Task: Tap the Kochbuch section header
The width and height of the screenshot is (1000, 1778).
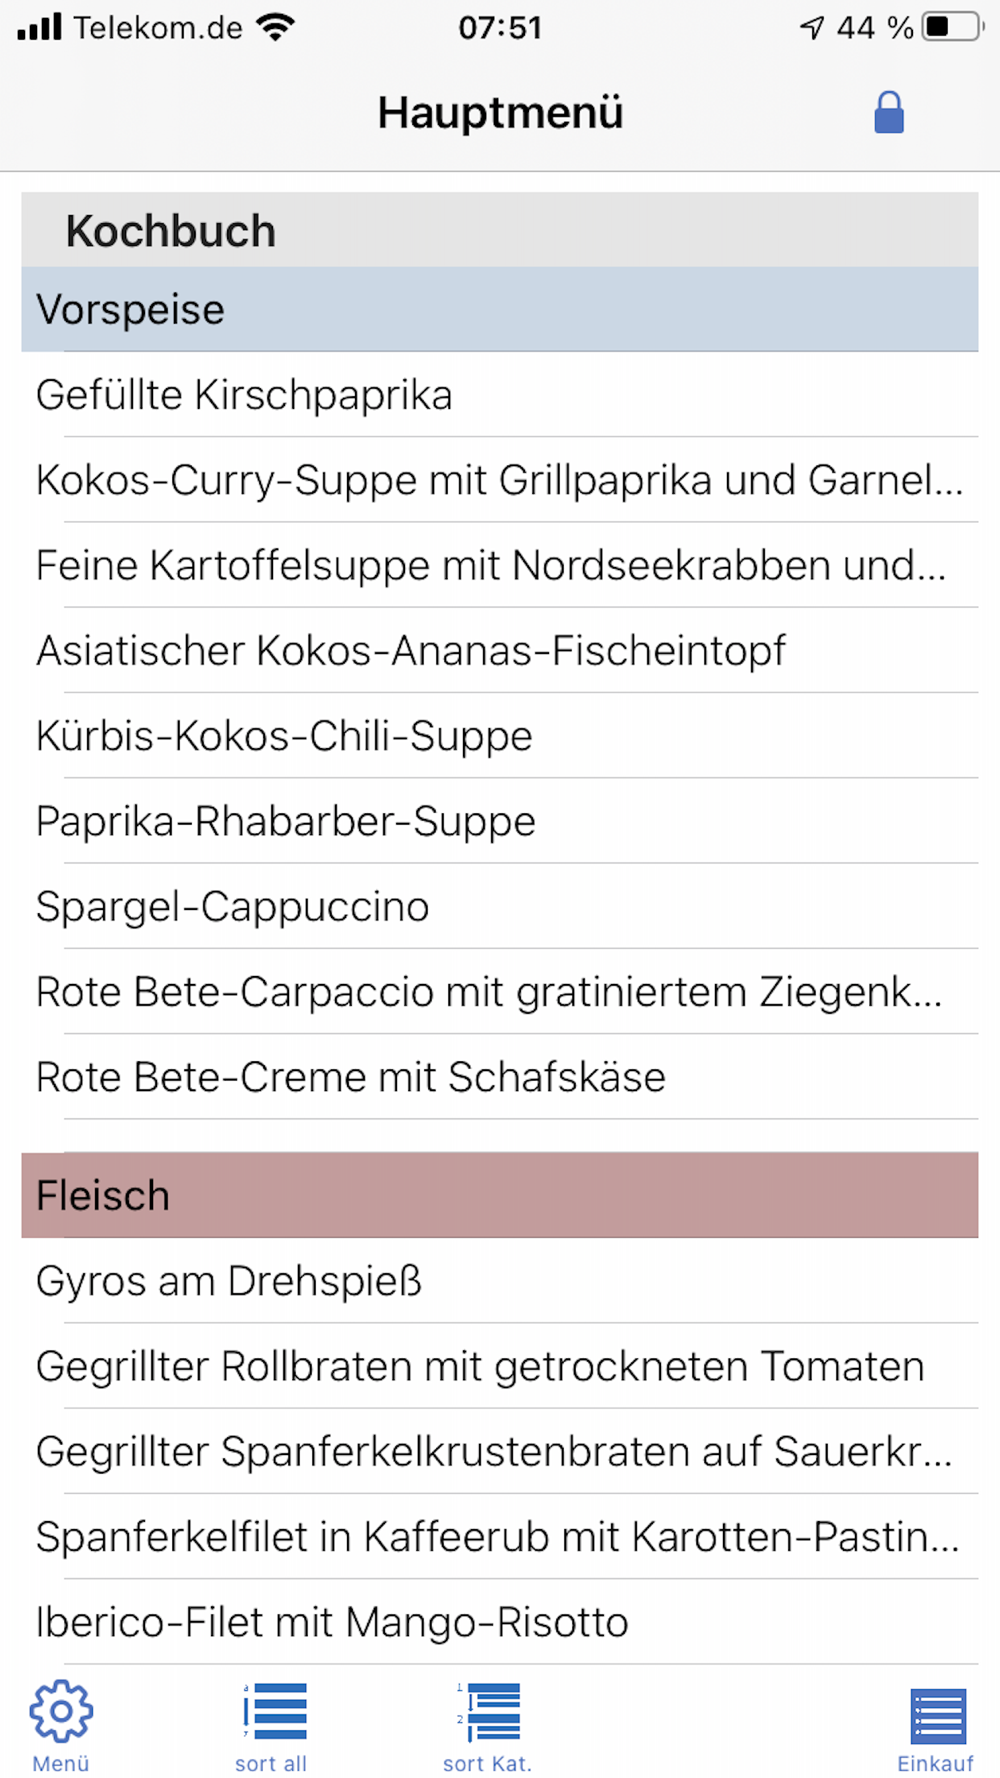Action: click(500, 230)
